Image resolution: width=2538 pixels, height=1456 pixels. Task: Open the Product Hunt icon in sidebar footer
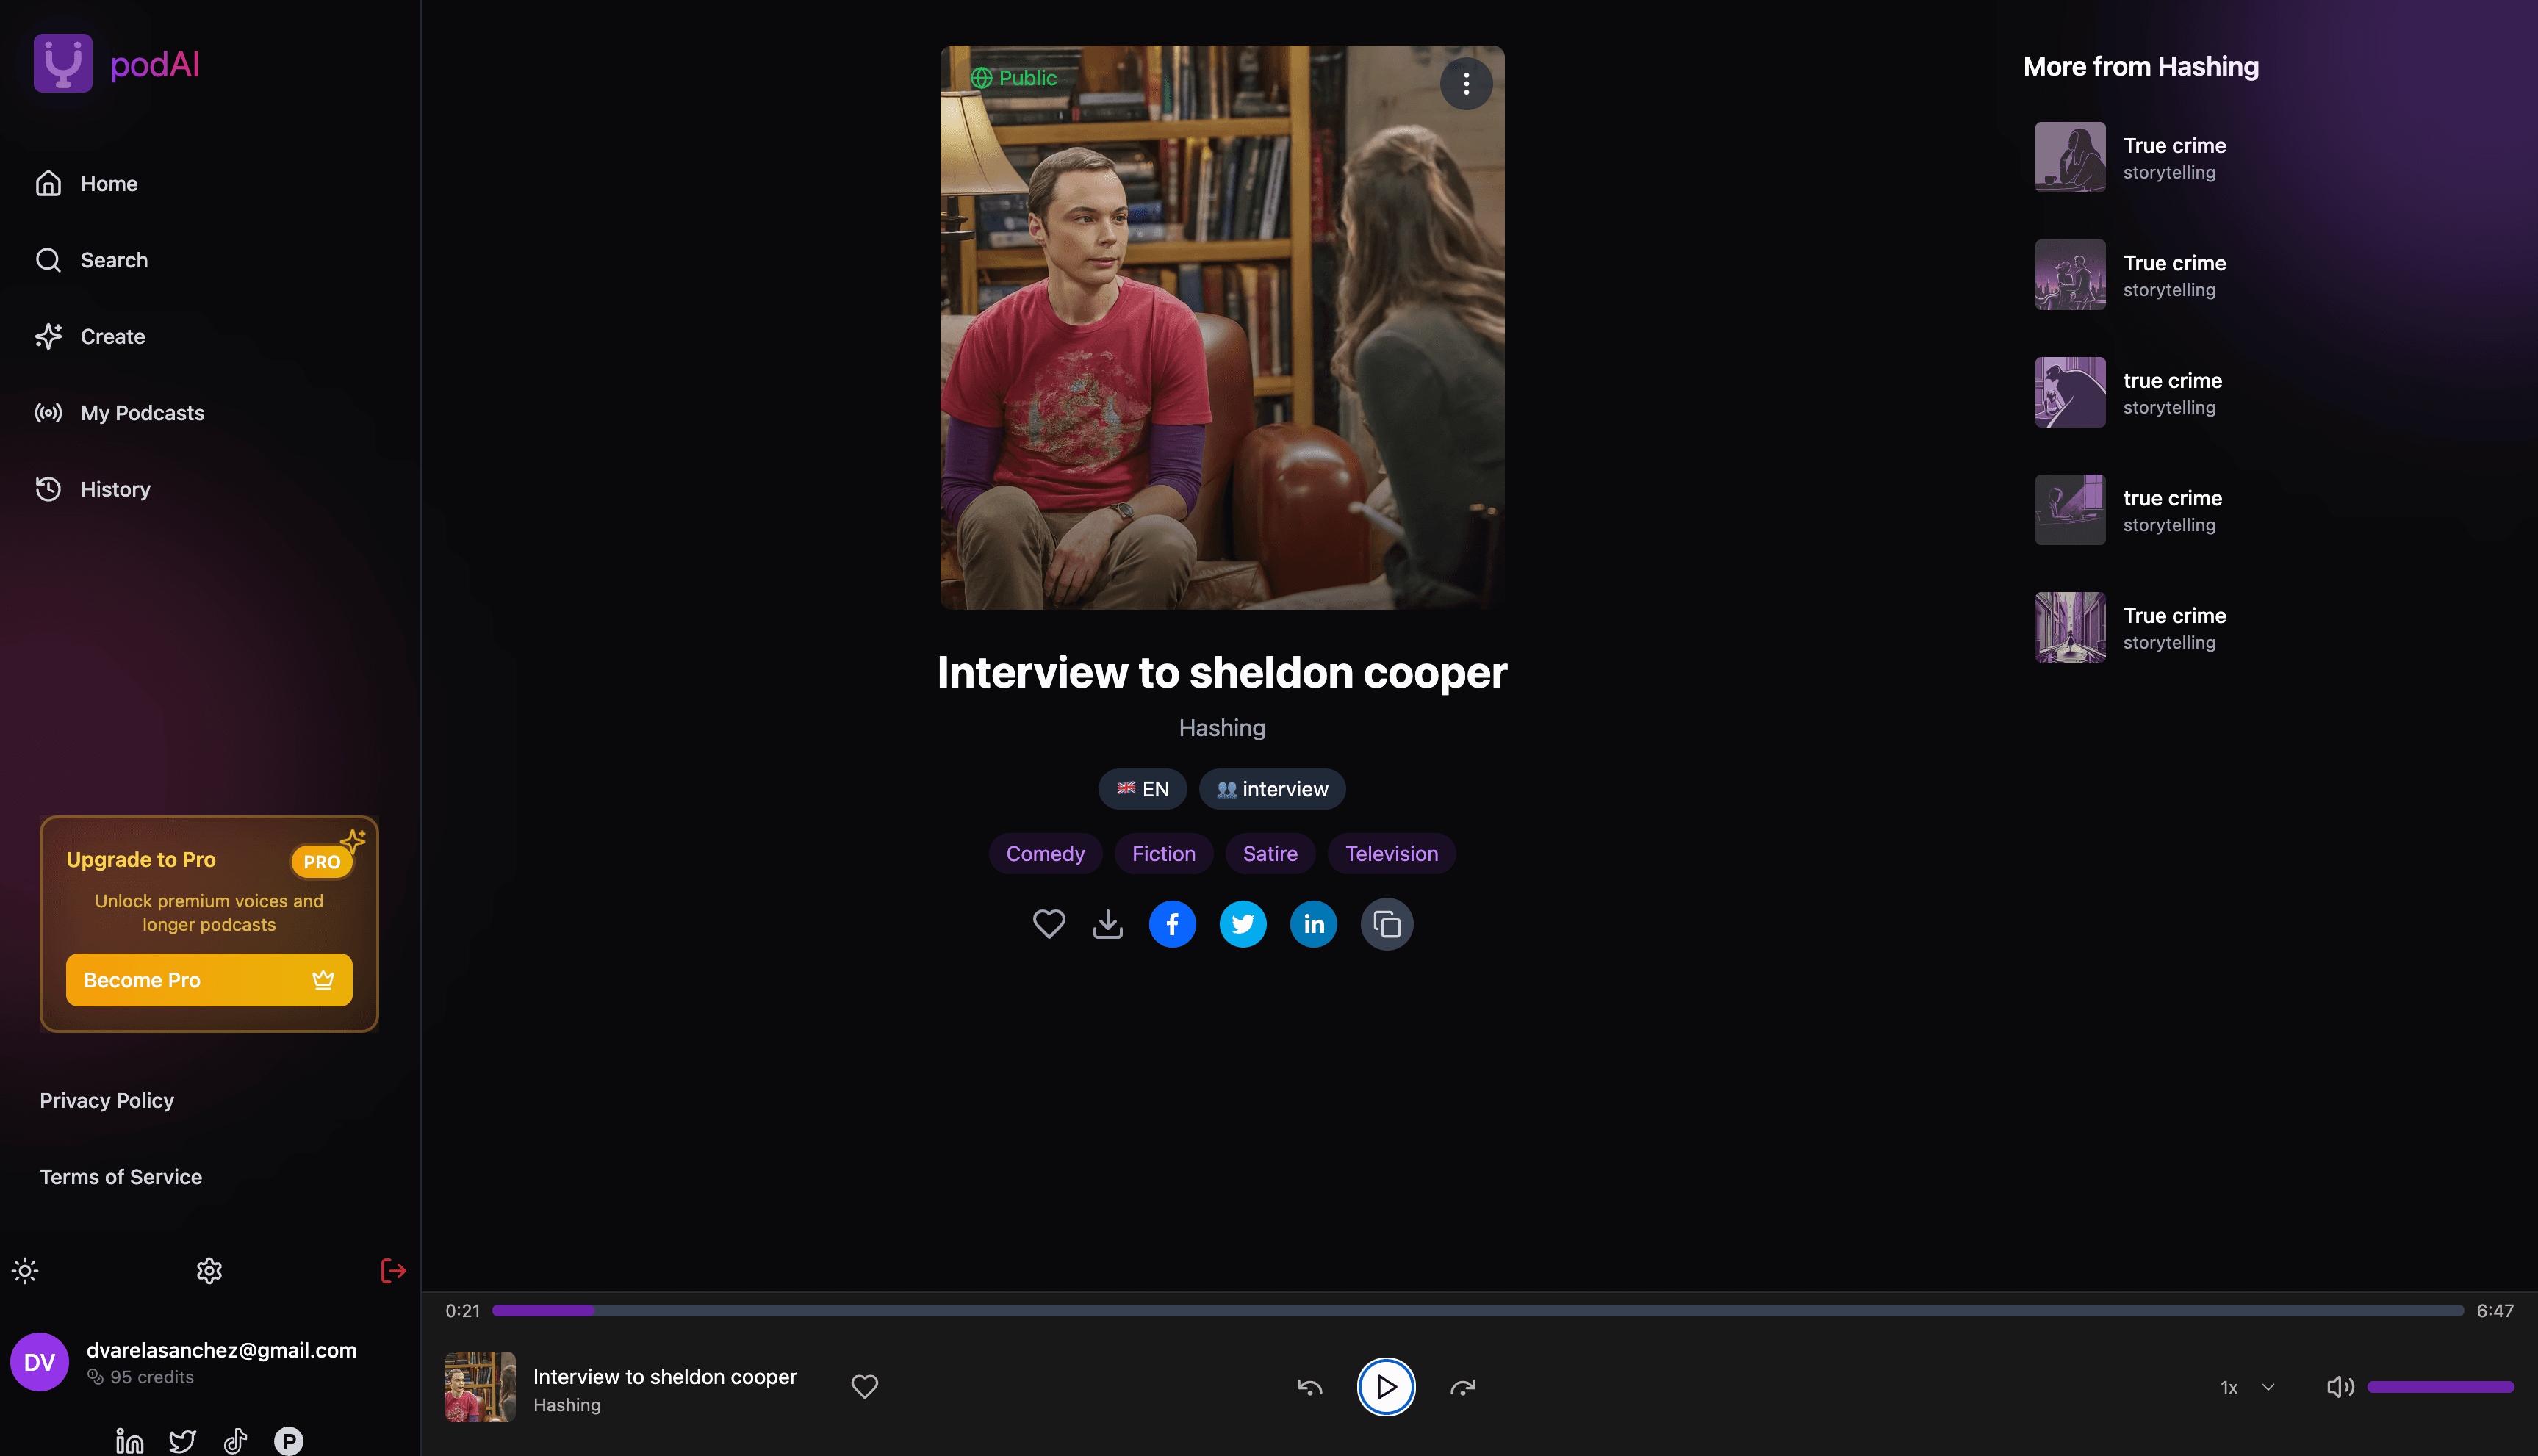point(288,1440)
